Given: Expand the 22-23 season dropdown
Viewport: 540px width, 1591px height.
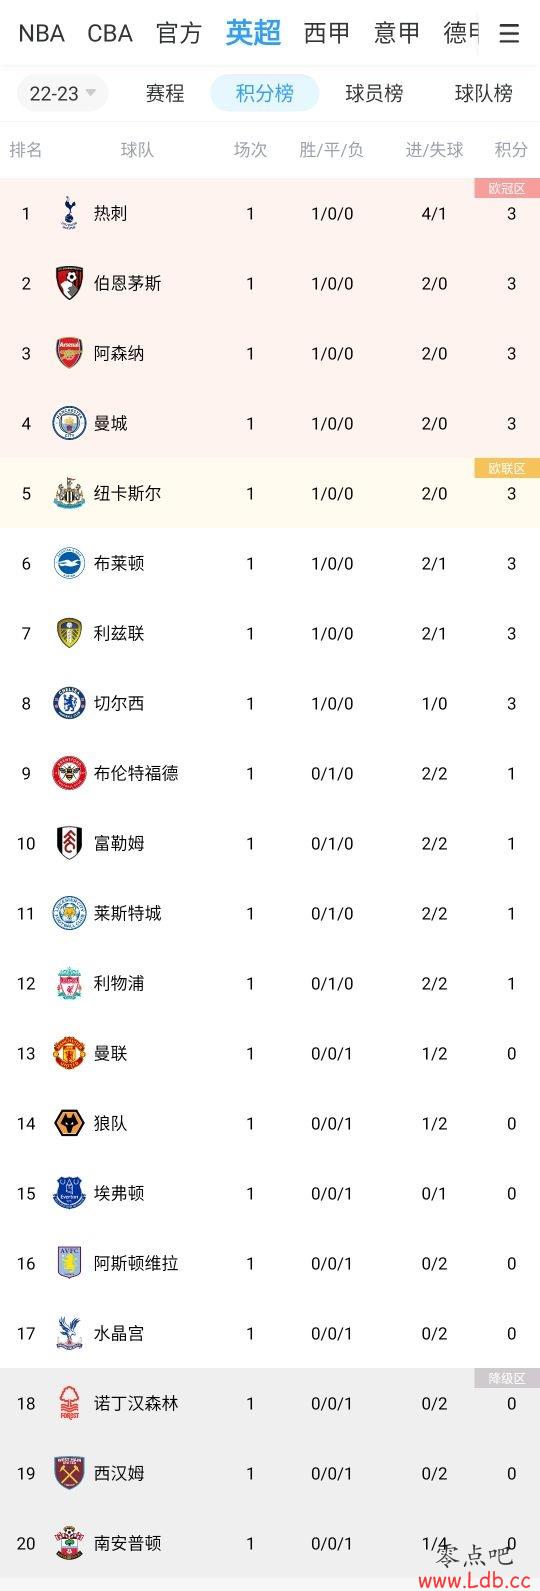Looking at the screenshot, I should coord(62,93).
